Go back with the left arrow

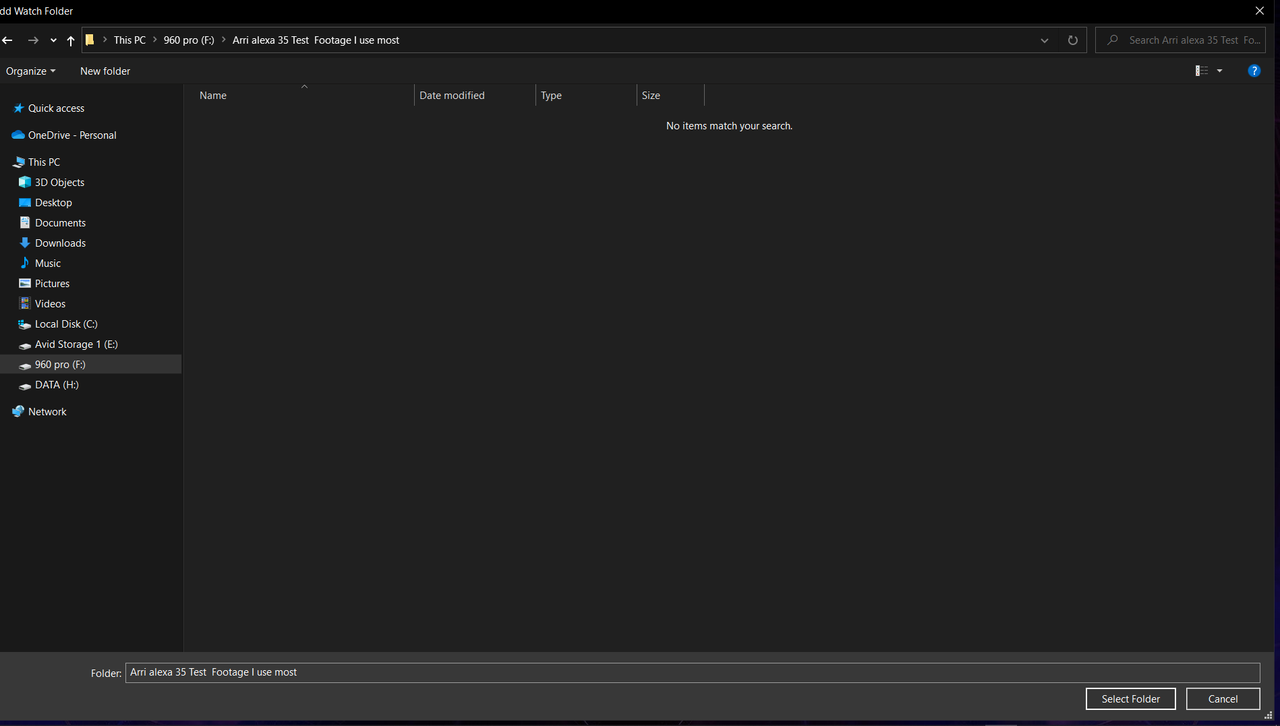7,41
